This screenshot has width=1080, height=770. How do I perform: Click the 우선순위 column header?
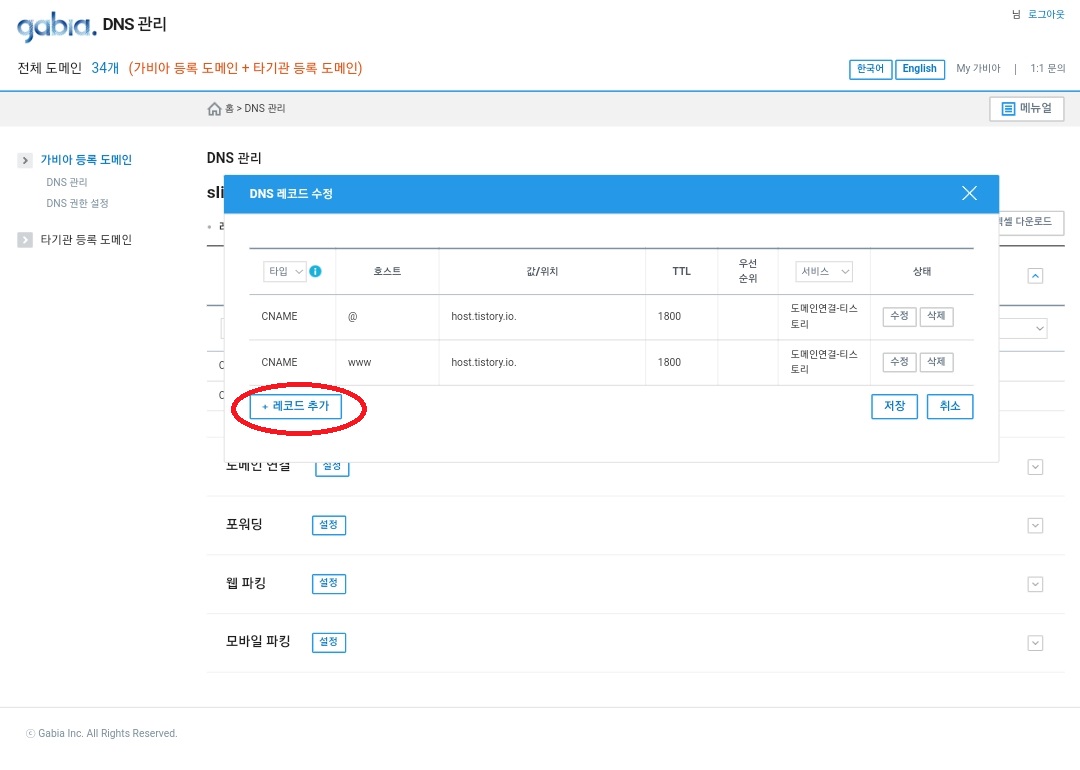click(747, 271)
